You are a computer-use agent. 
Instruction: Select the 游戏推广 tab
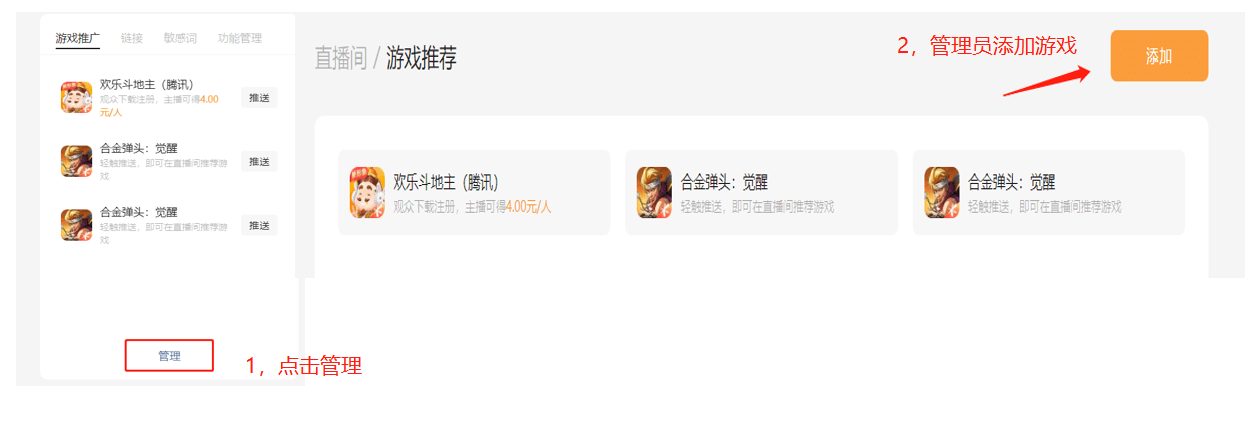78,38
